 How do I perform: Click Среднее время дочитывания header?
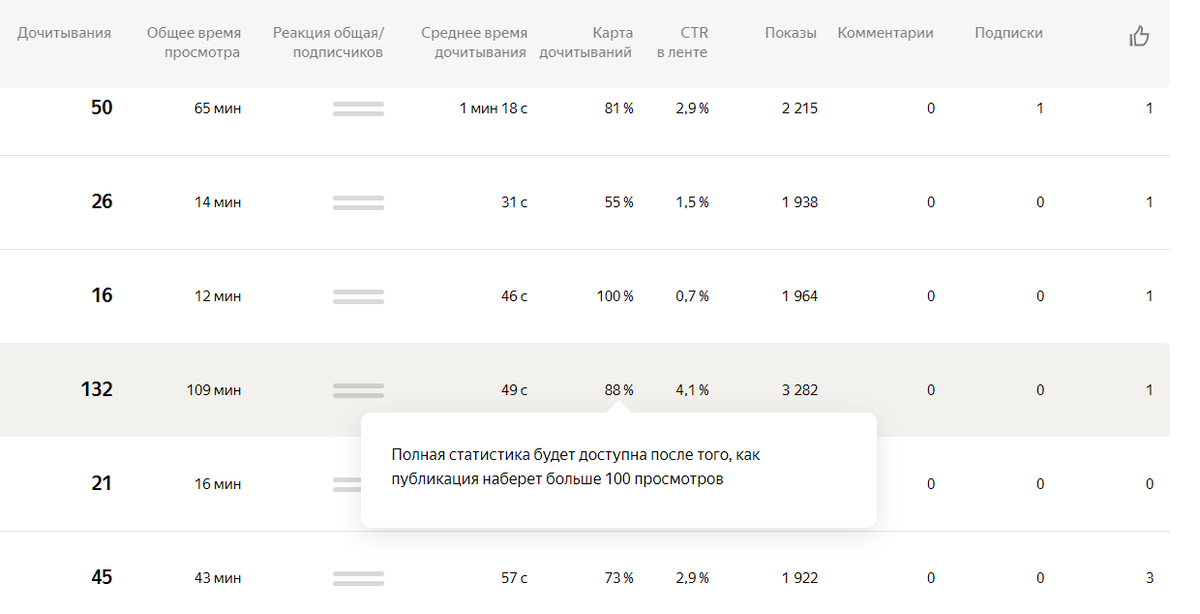pos(474,43)
